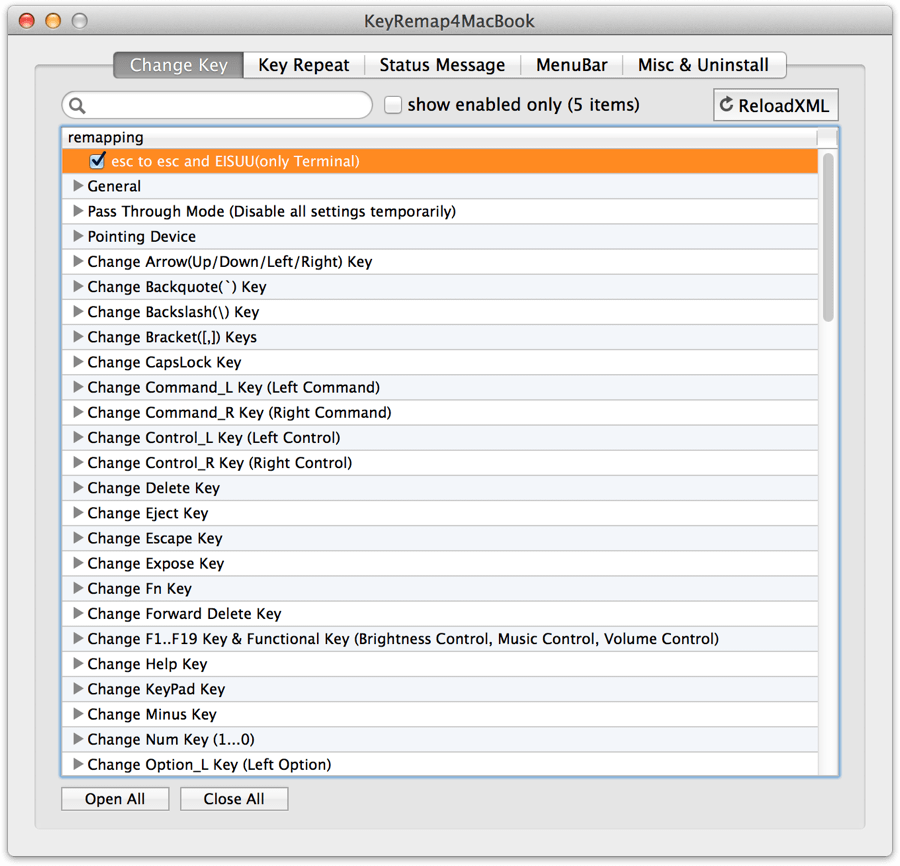This screenshot has height=866, width=900.
Task: Uncheck esc to esc and EISUU checkbox
Action: [97, 161]
